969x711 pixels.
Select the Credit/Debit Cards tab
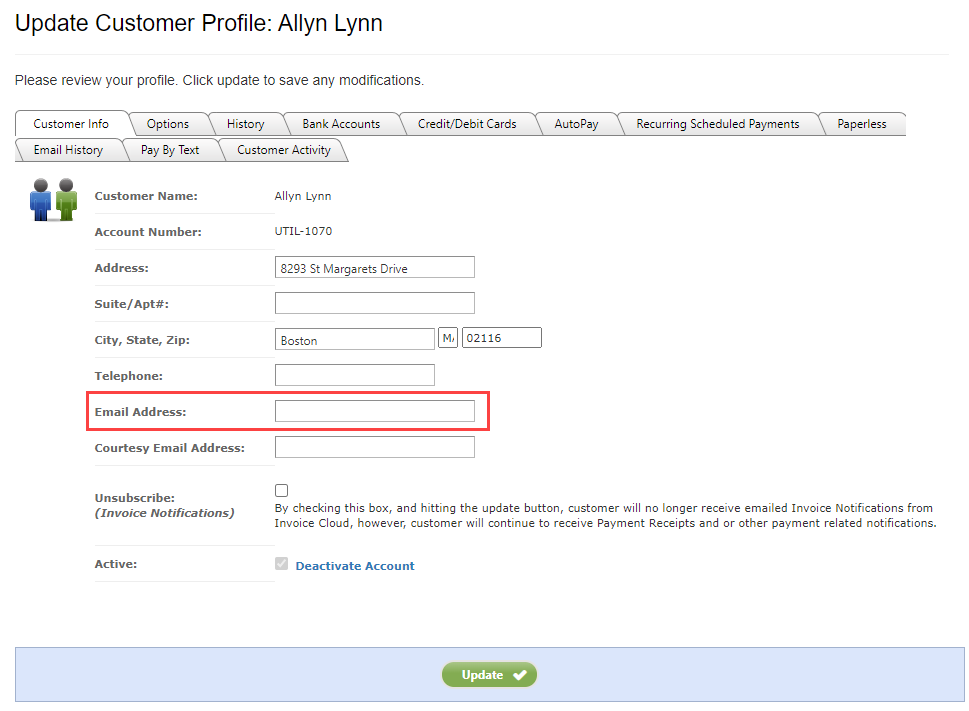tap(467, 124)
